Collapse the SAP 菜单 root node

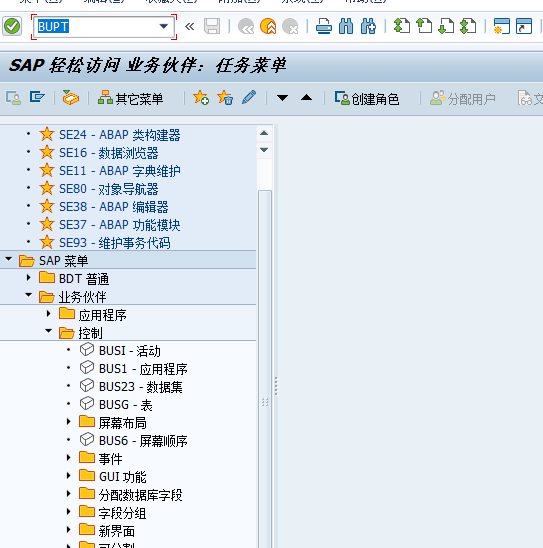pyautogui.click(x=9, y=259)
